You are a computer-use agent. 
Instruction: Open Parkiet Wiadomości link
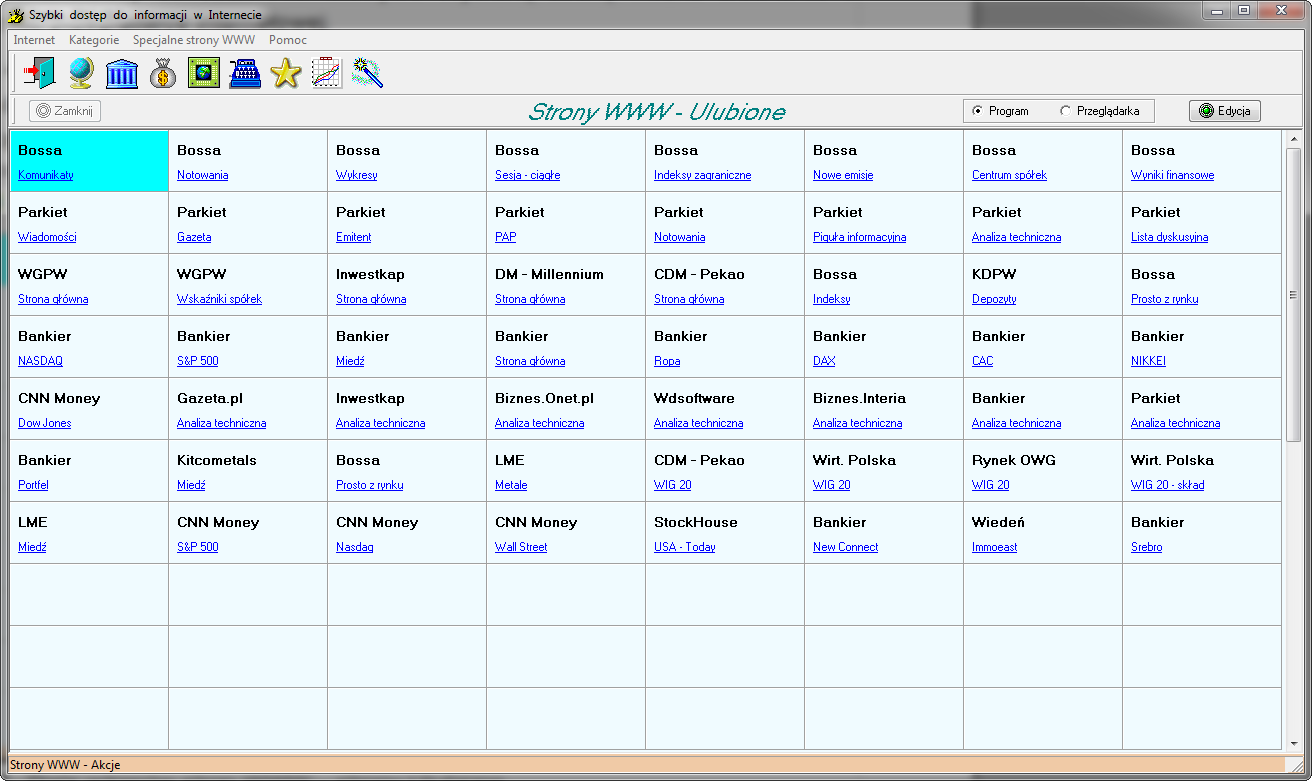pos(47,237)
